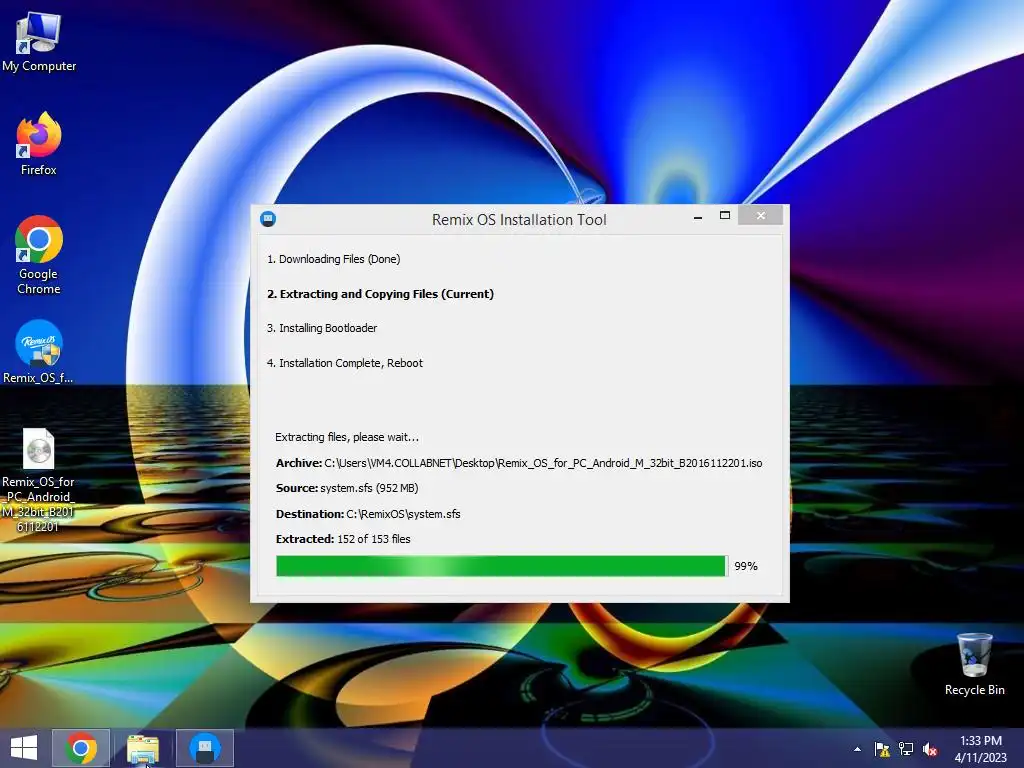Click the Remix OS Installation Tool title icon

click(x=268, y=219)
